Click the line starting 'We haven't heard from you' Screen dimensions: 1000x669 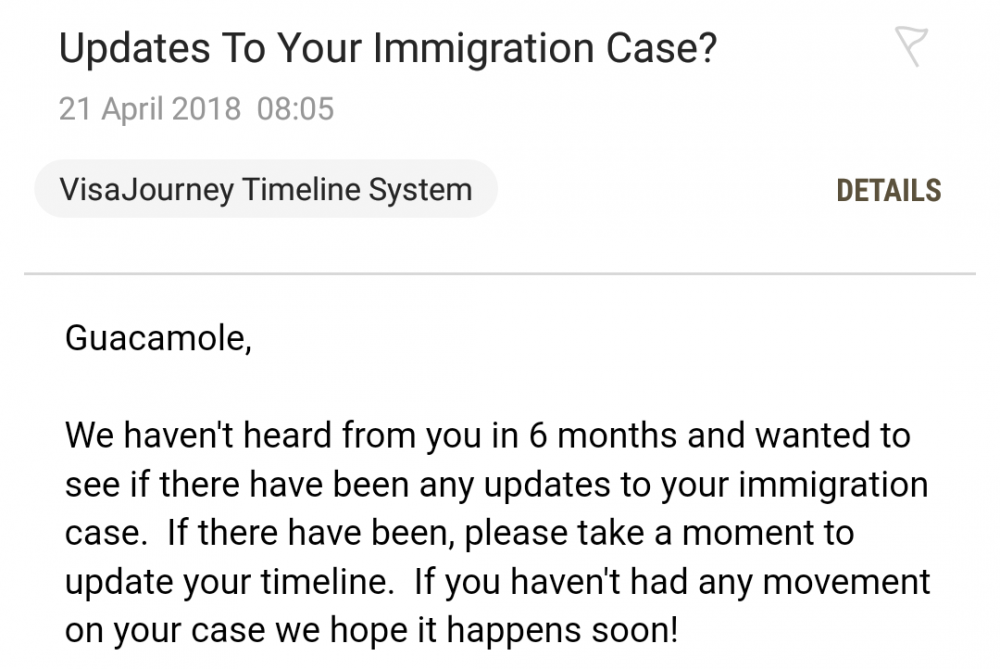pyautogui.click(x=488, y=435)
